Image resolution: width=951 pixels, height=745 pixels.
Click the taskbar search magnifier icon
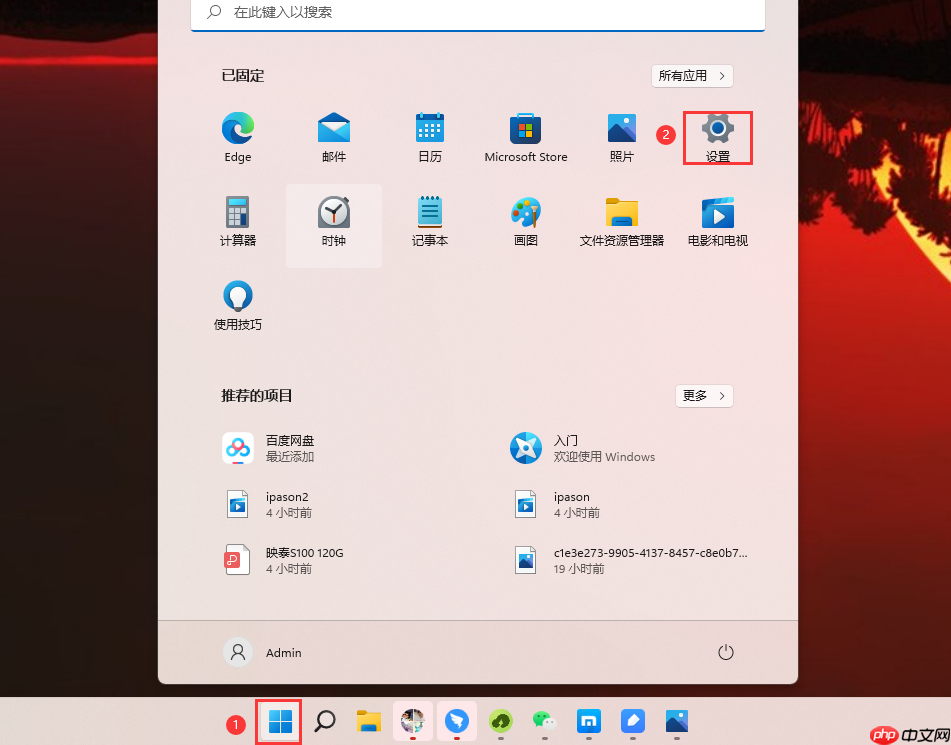tap(324, 721)
